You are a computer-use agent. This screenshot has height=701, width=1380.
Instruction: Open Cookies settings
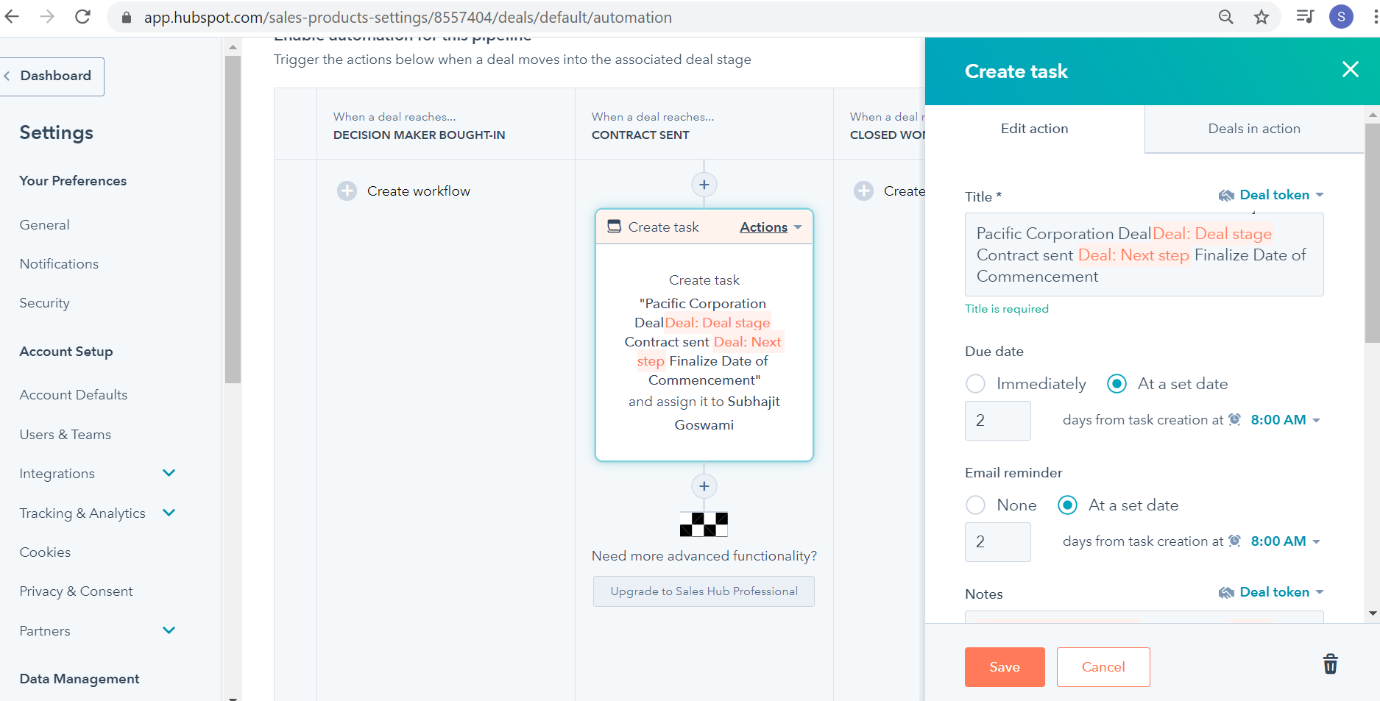point(45,552)
